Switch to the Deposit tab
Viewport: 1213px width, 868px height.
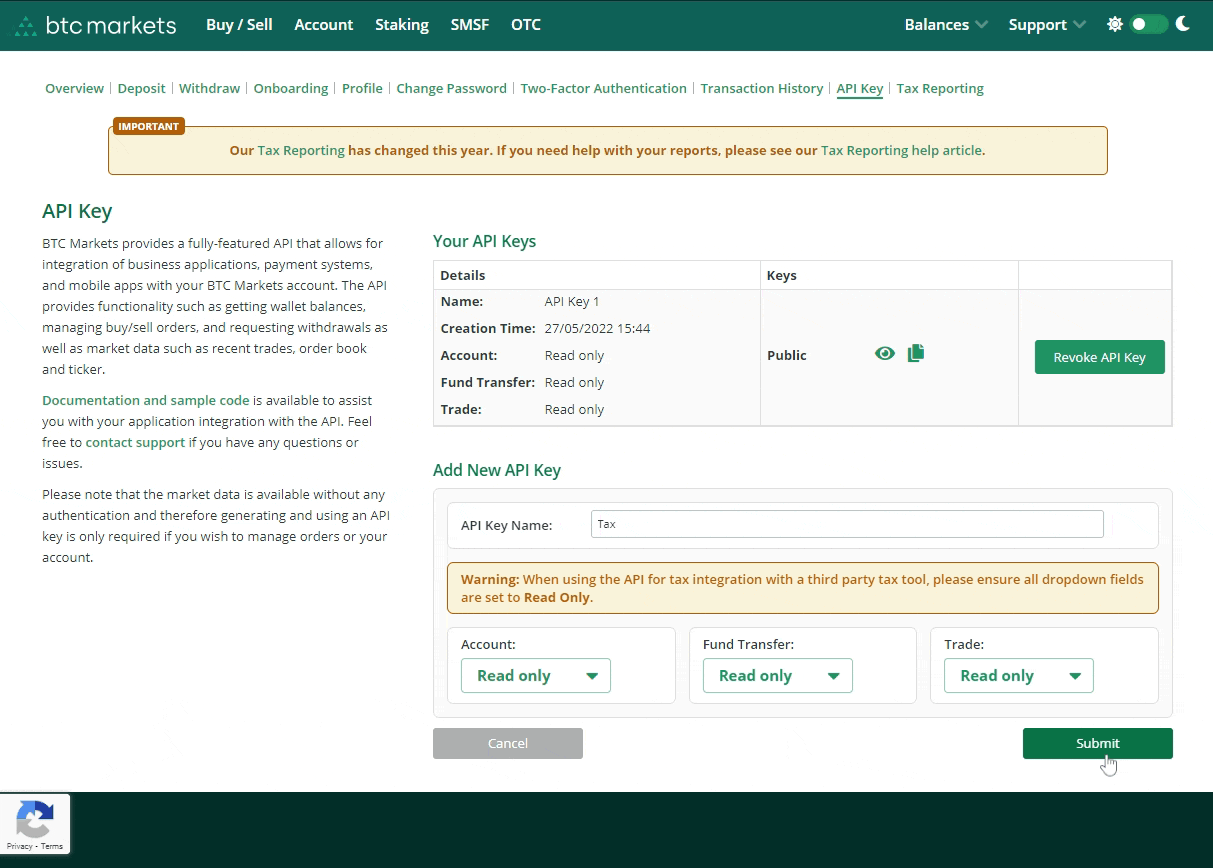(142, 88)
